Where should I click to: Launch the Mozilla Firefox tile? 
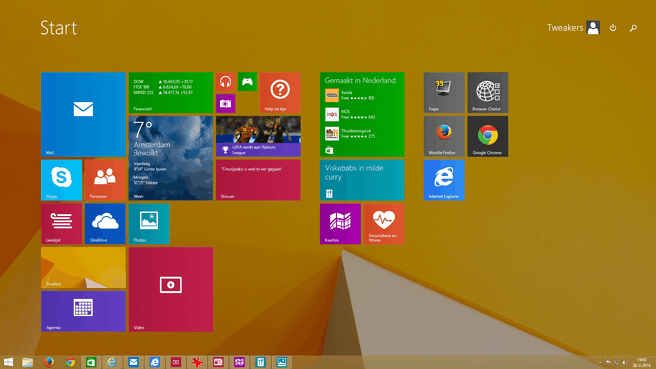pos(444,136)
